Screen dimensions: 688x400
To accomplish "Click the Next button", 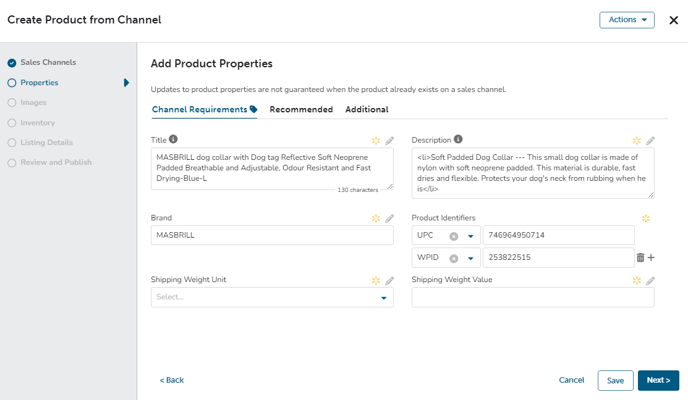I will (x=658, y=380).
